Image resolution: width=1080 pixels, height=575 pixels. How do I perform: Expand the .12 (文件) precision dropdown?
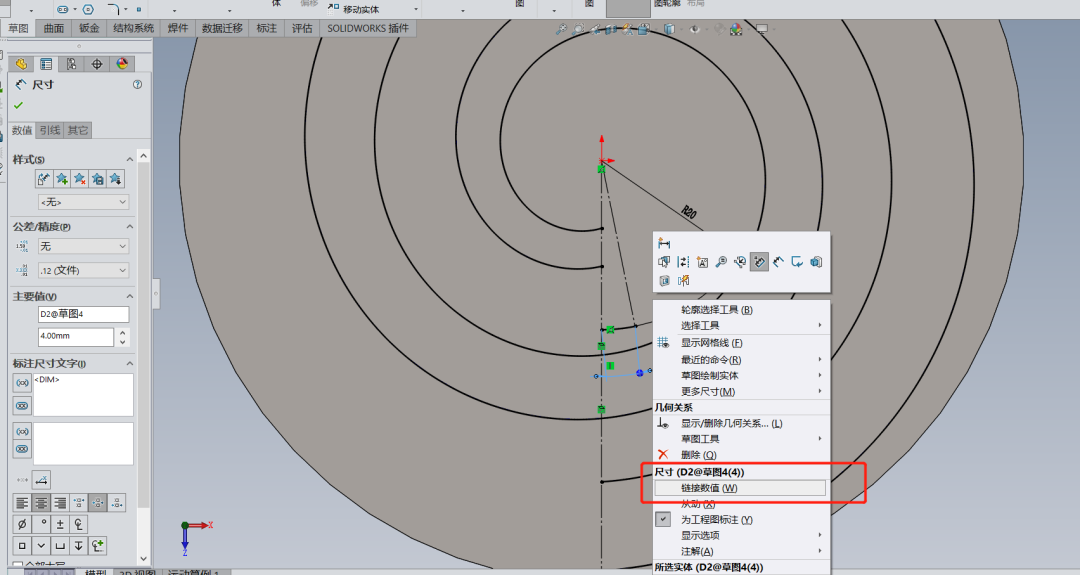tap(83, 270)
